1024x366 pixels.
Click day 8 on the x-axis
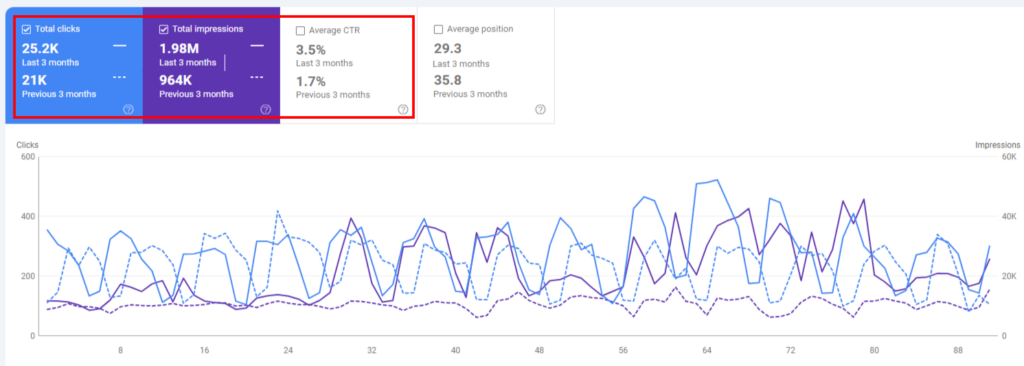[x=121, y=350]
